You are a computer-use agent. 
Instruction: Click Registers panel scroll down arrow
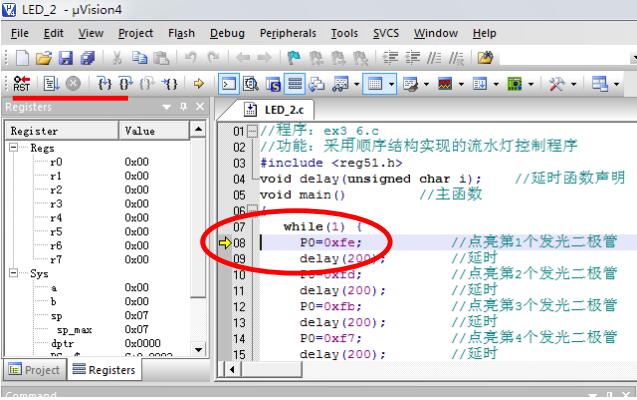click(198, 349)
